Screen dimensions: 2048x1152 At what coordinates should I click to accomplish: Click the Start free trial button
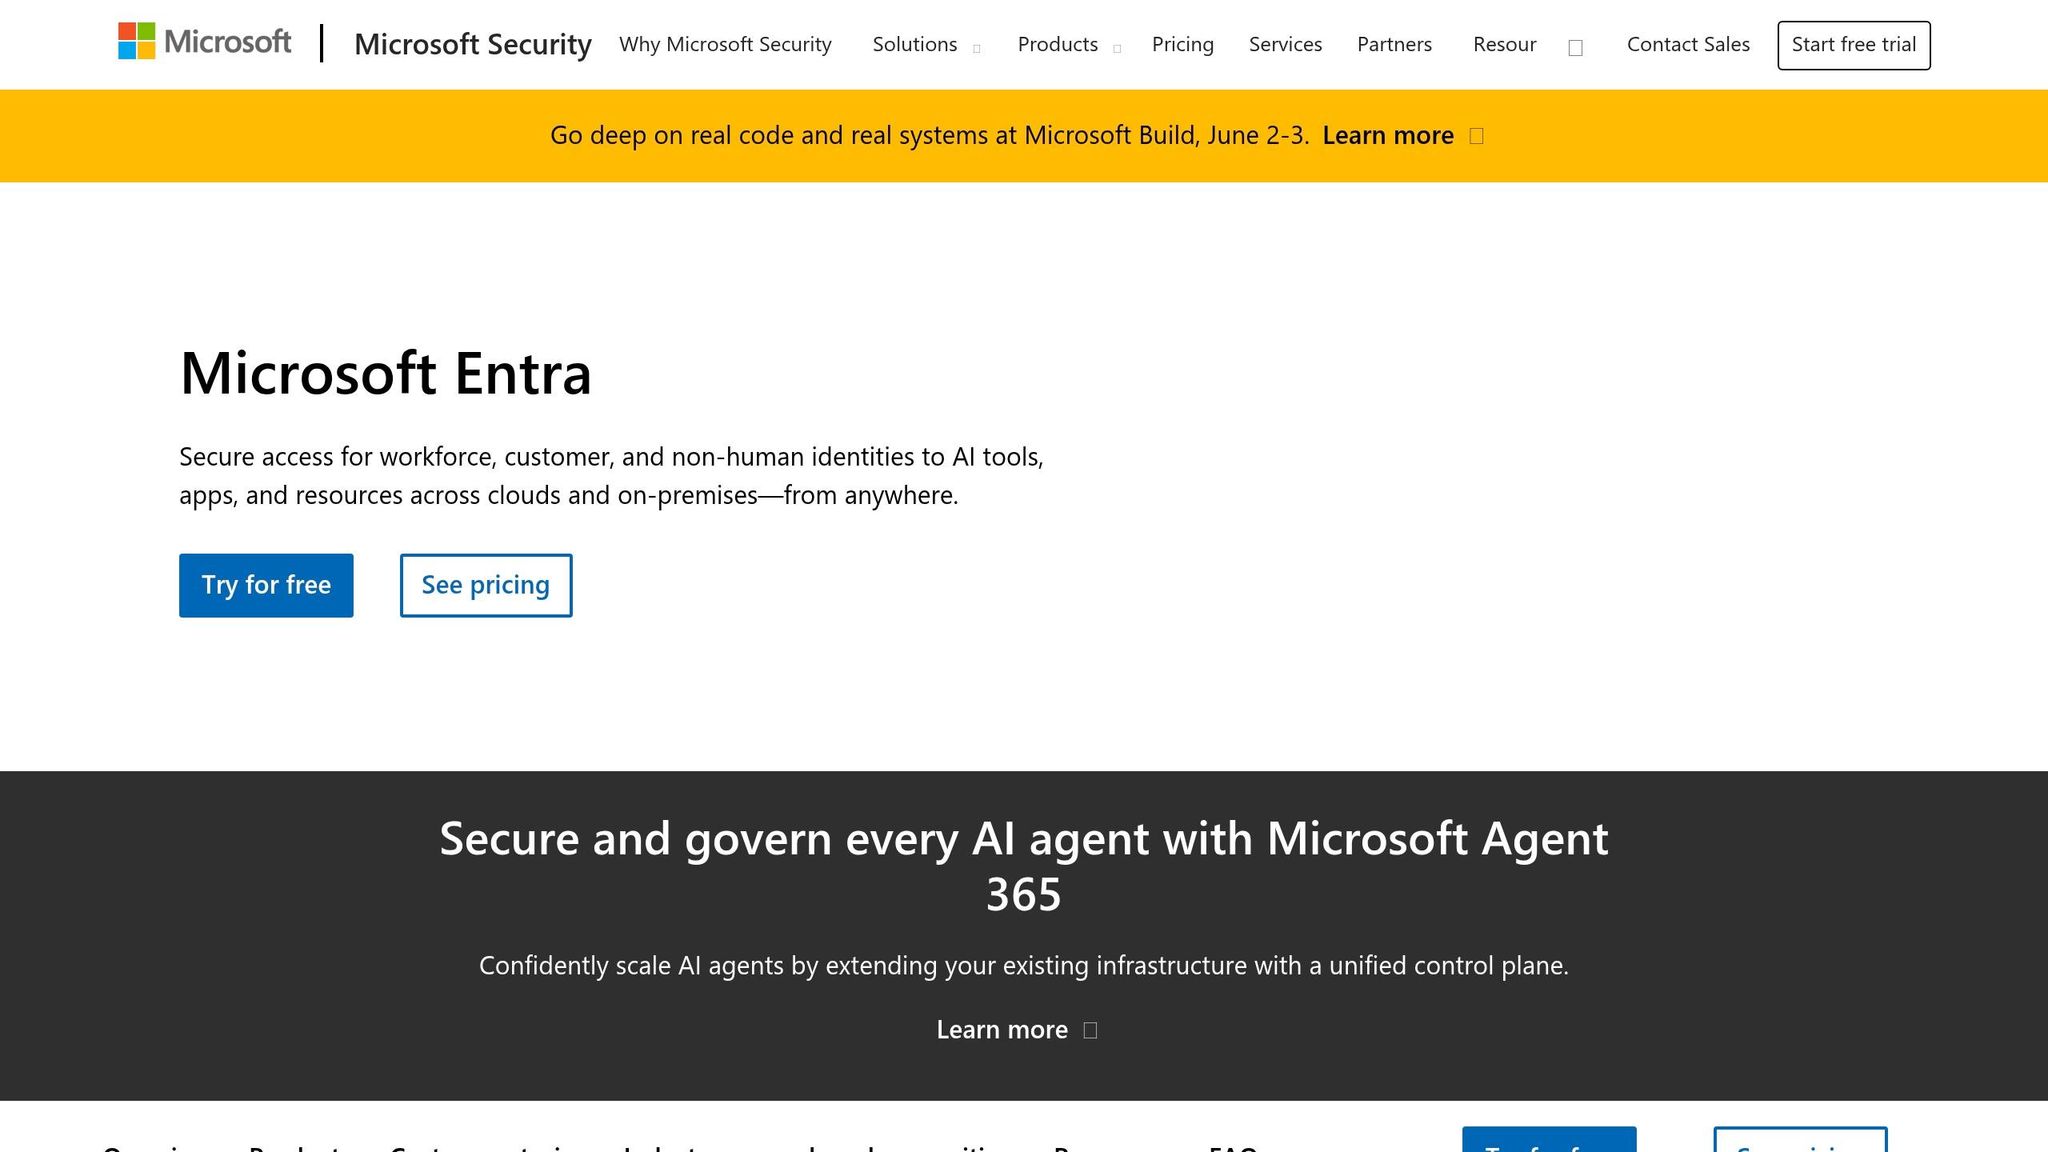pyautogui.click(x=1853, y=45)
